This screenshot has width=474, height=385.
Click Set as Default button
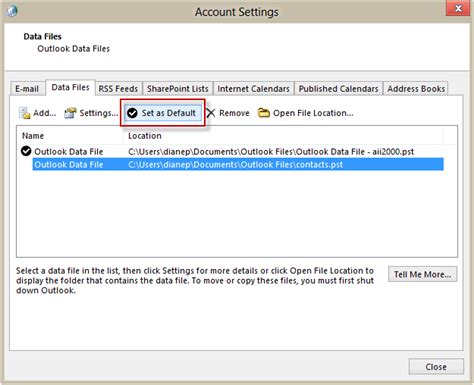tap(163, 113)
